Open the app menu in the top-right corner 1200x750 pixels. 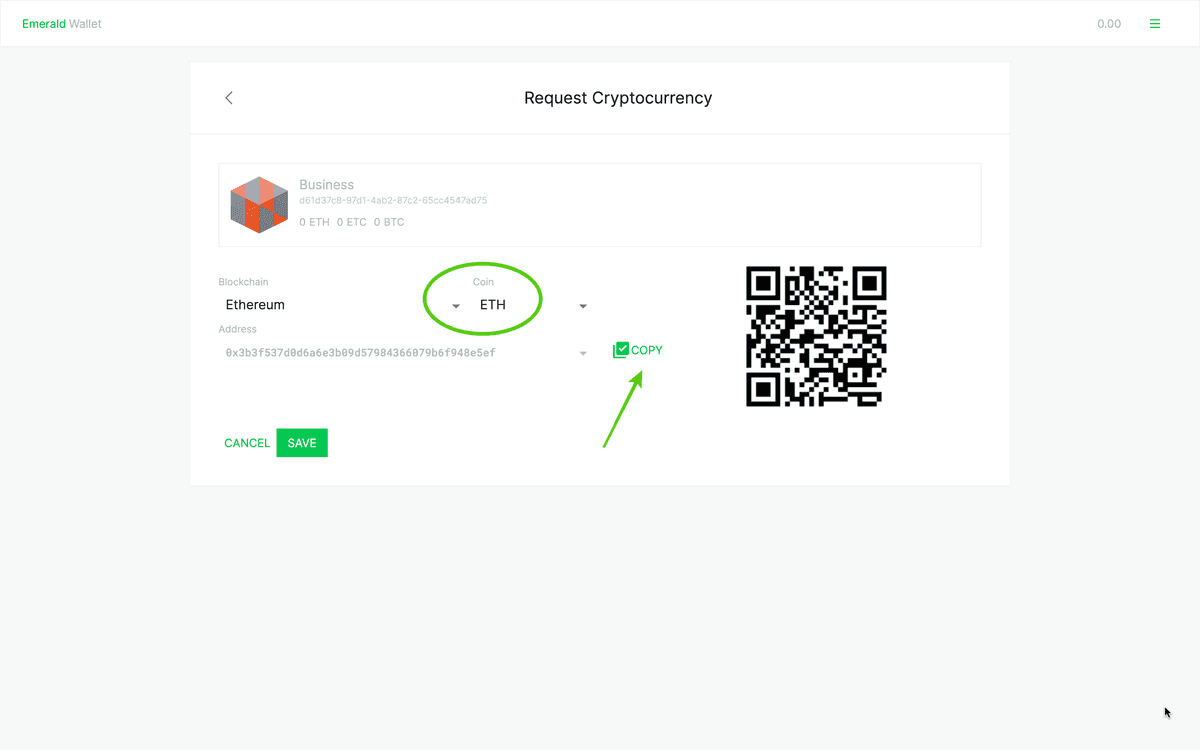pos(1155,22)
